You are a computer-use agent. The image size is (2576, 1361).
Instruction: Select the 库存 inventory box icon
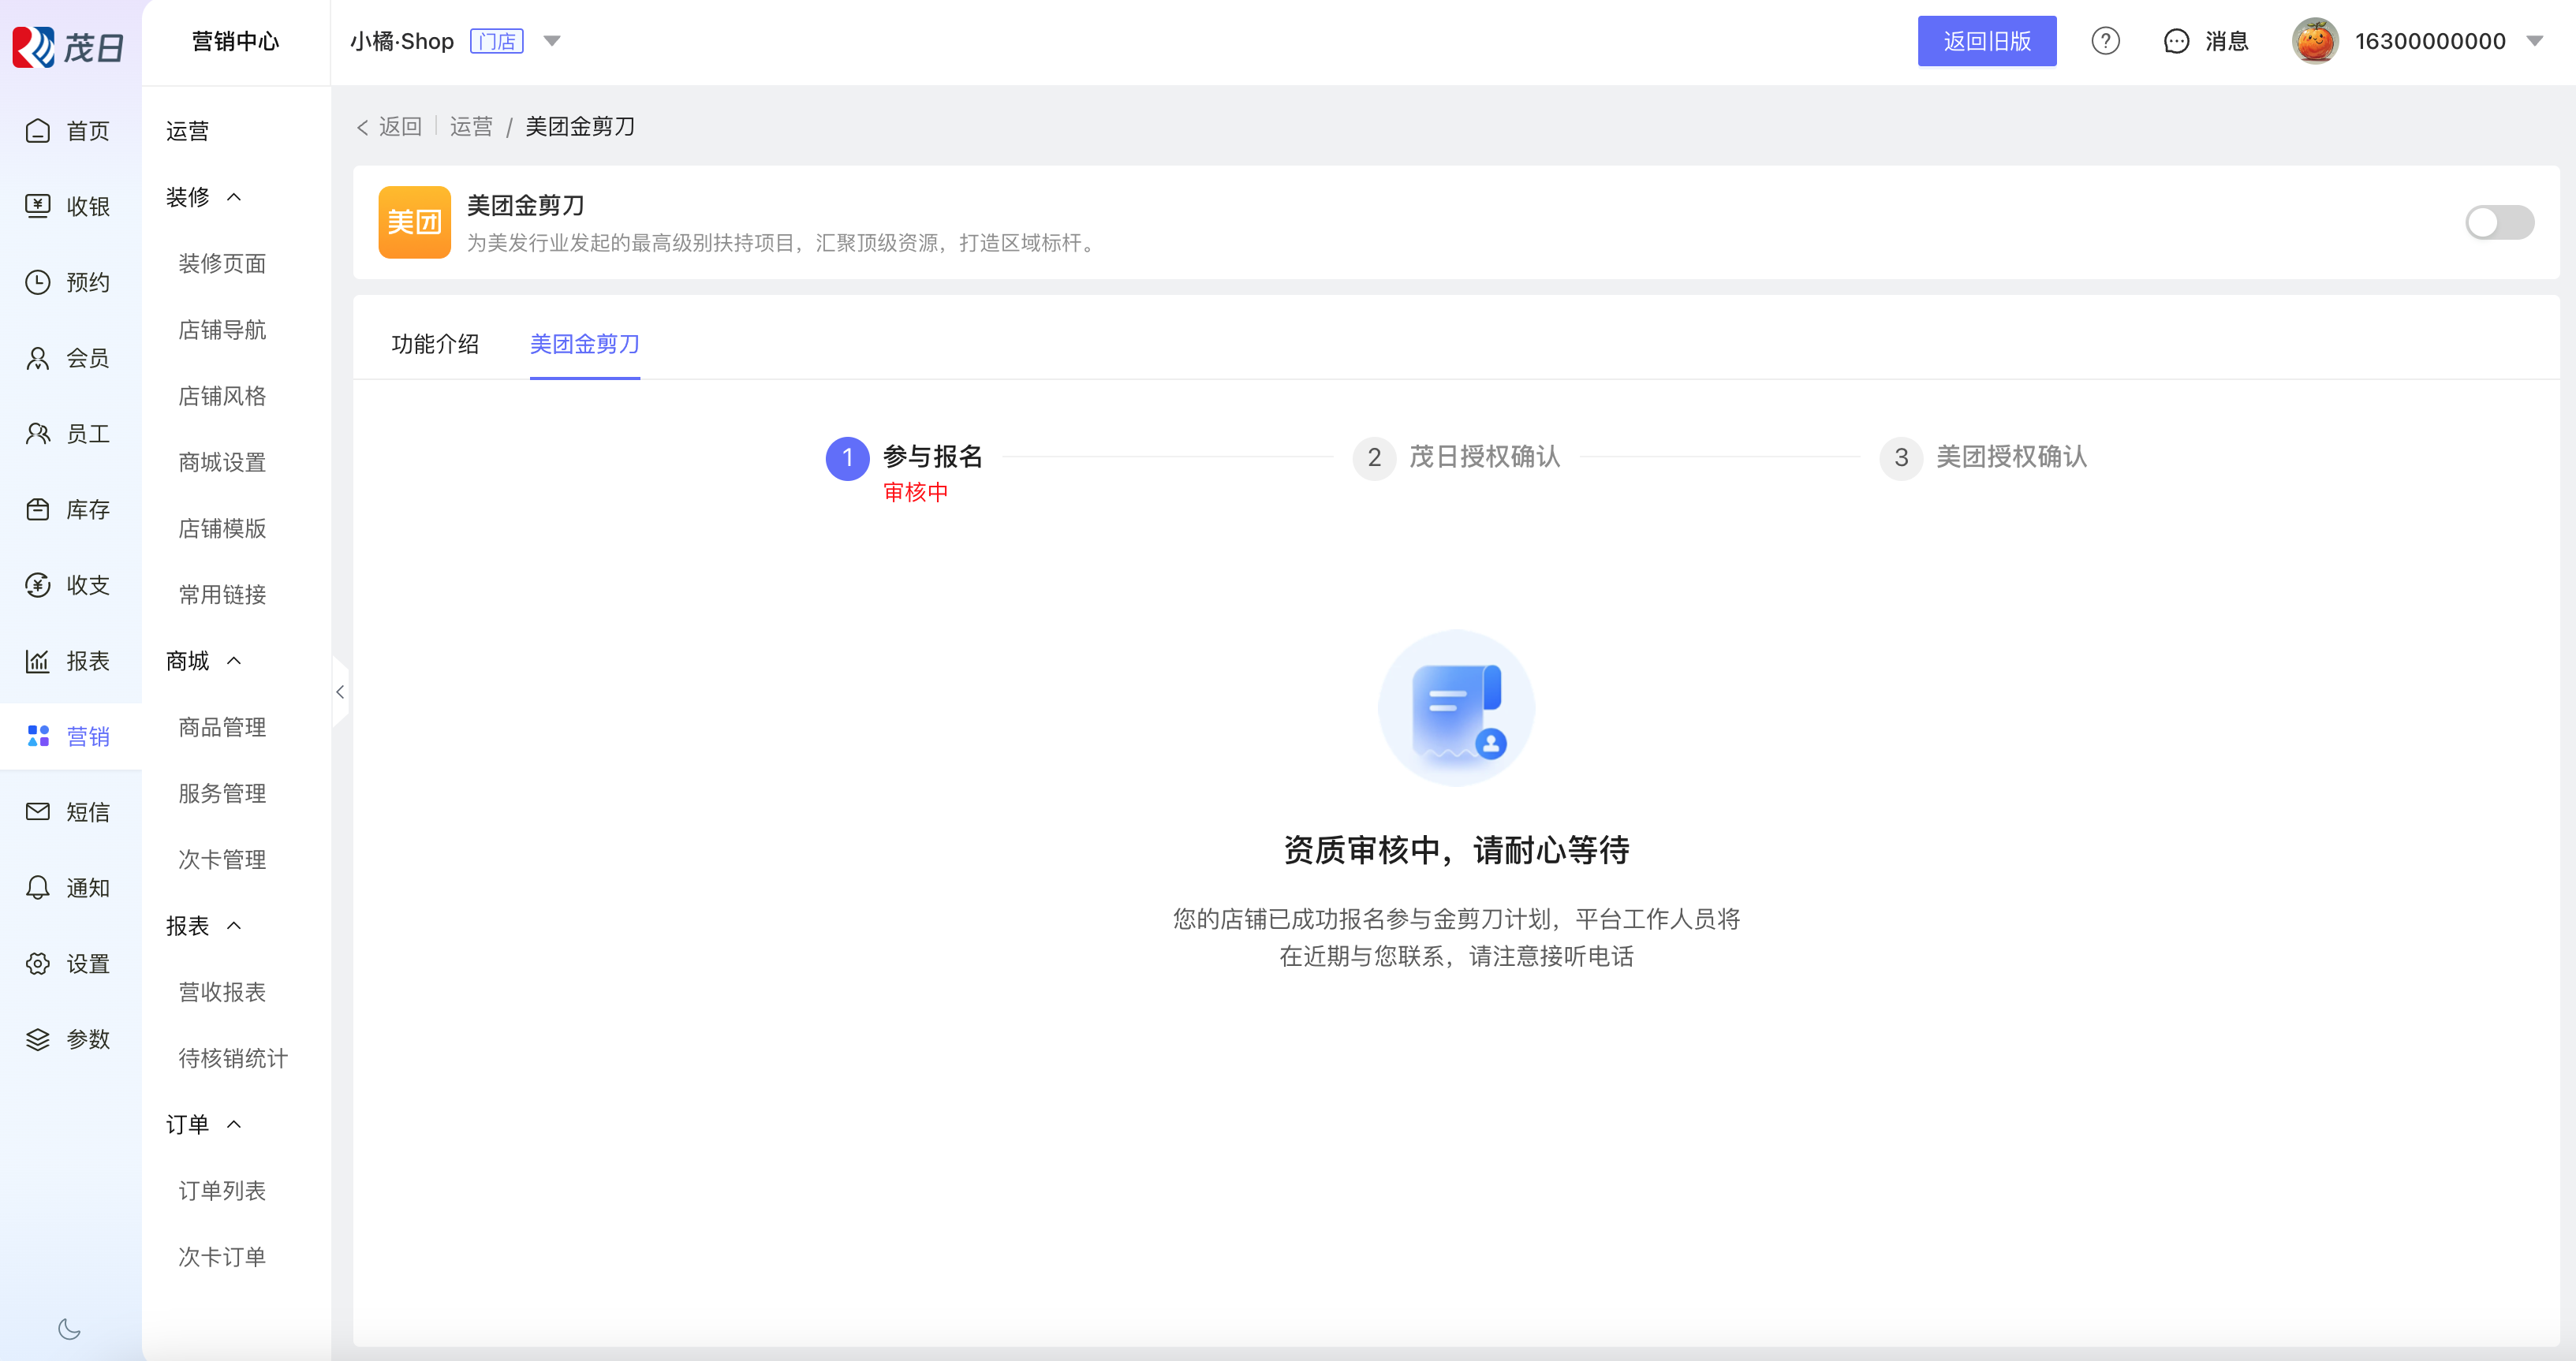(x=38, y=509)
